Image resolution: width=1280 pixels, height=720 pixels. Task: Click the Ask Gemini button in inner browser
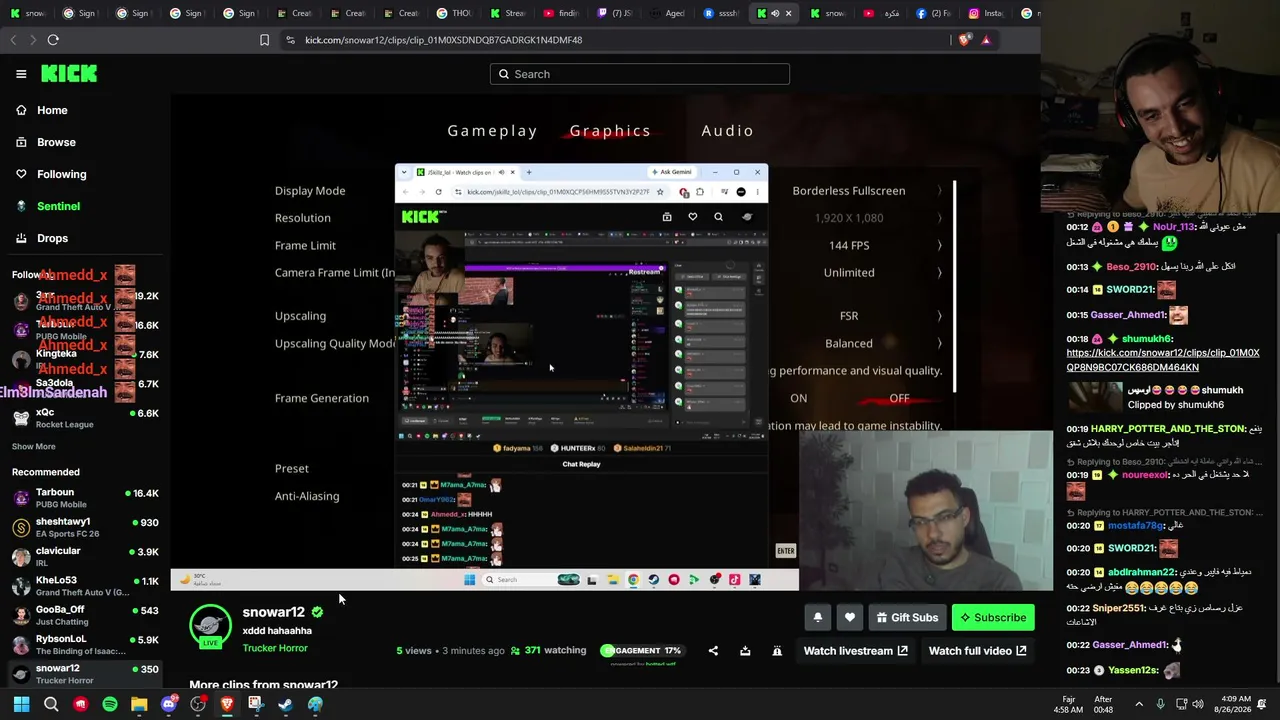click(671, 172)
